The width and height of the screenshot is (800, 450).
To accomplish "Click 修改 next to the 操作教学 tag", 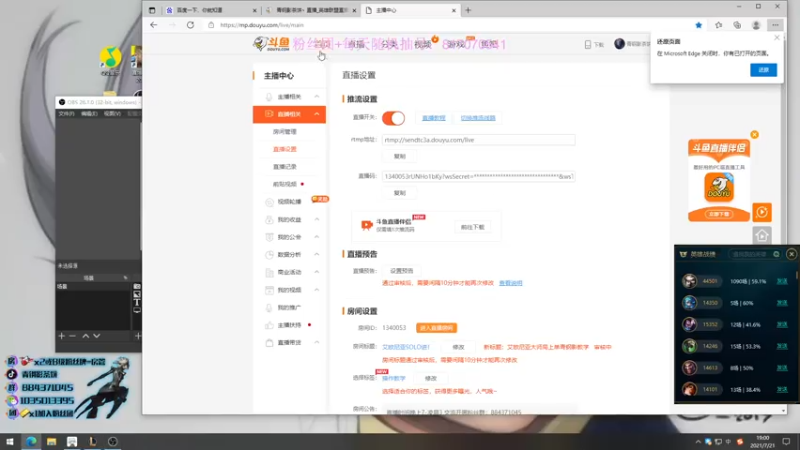I will tap(431, 378).
